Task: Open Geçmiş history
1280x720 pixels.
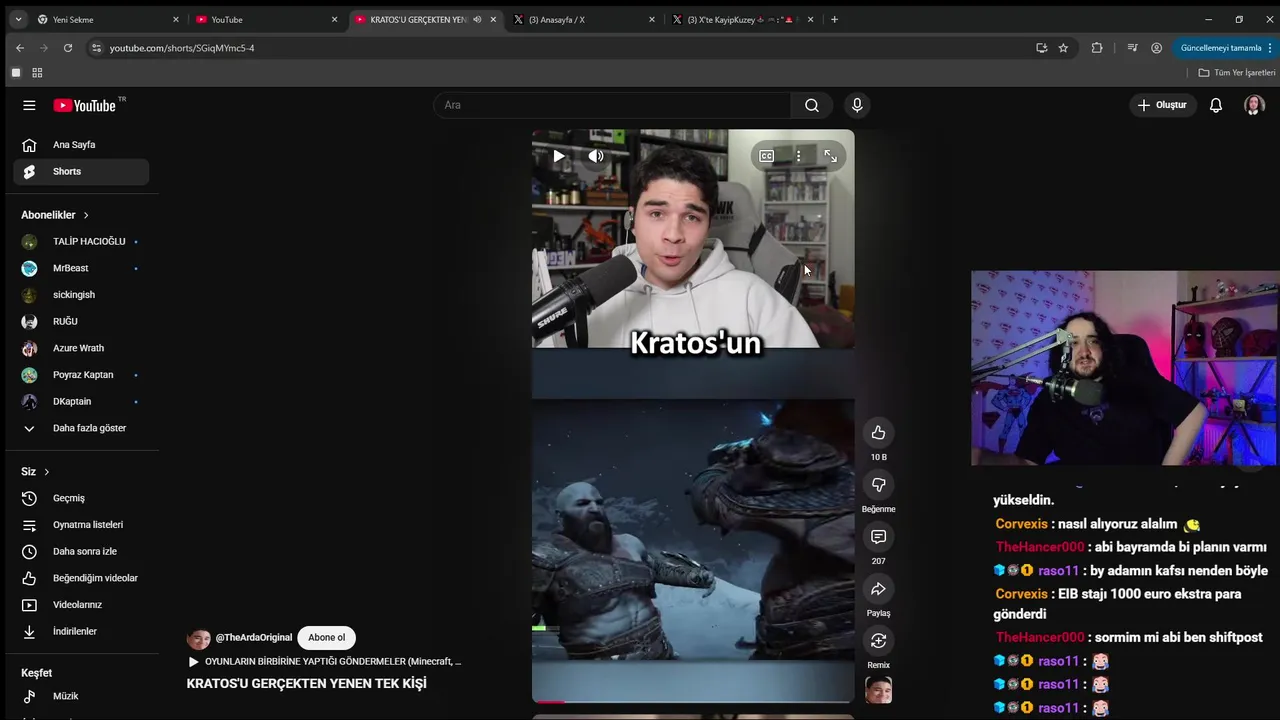Action: point(81,498)
